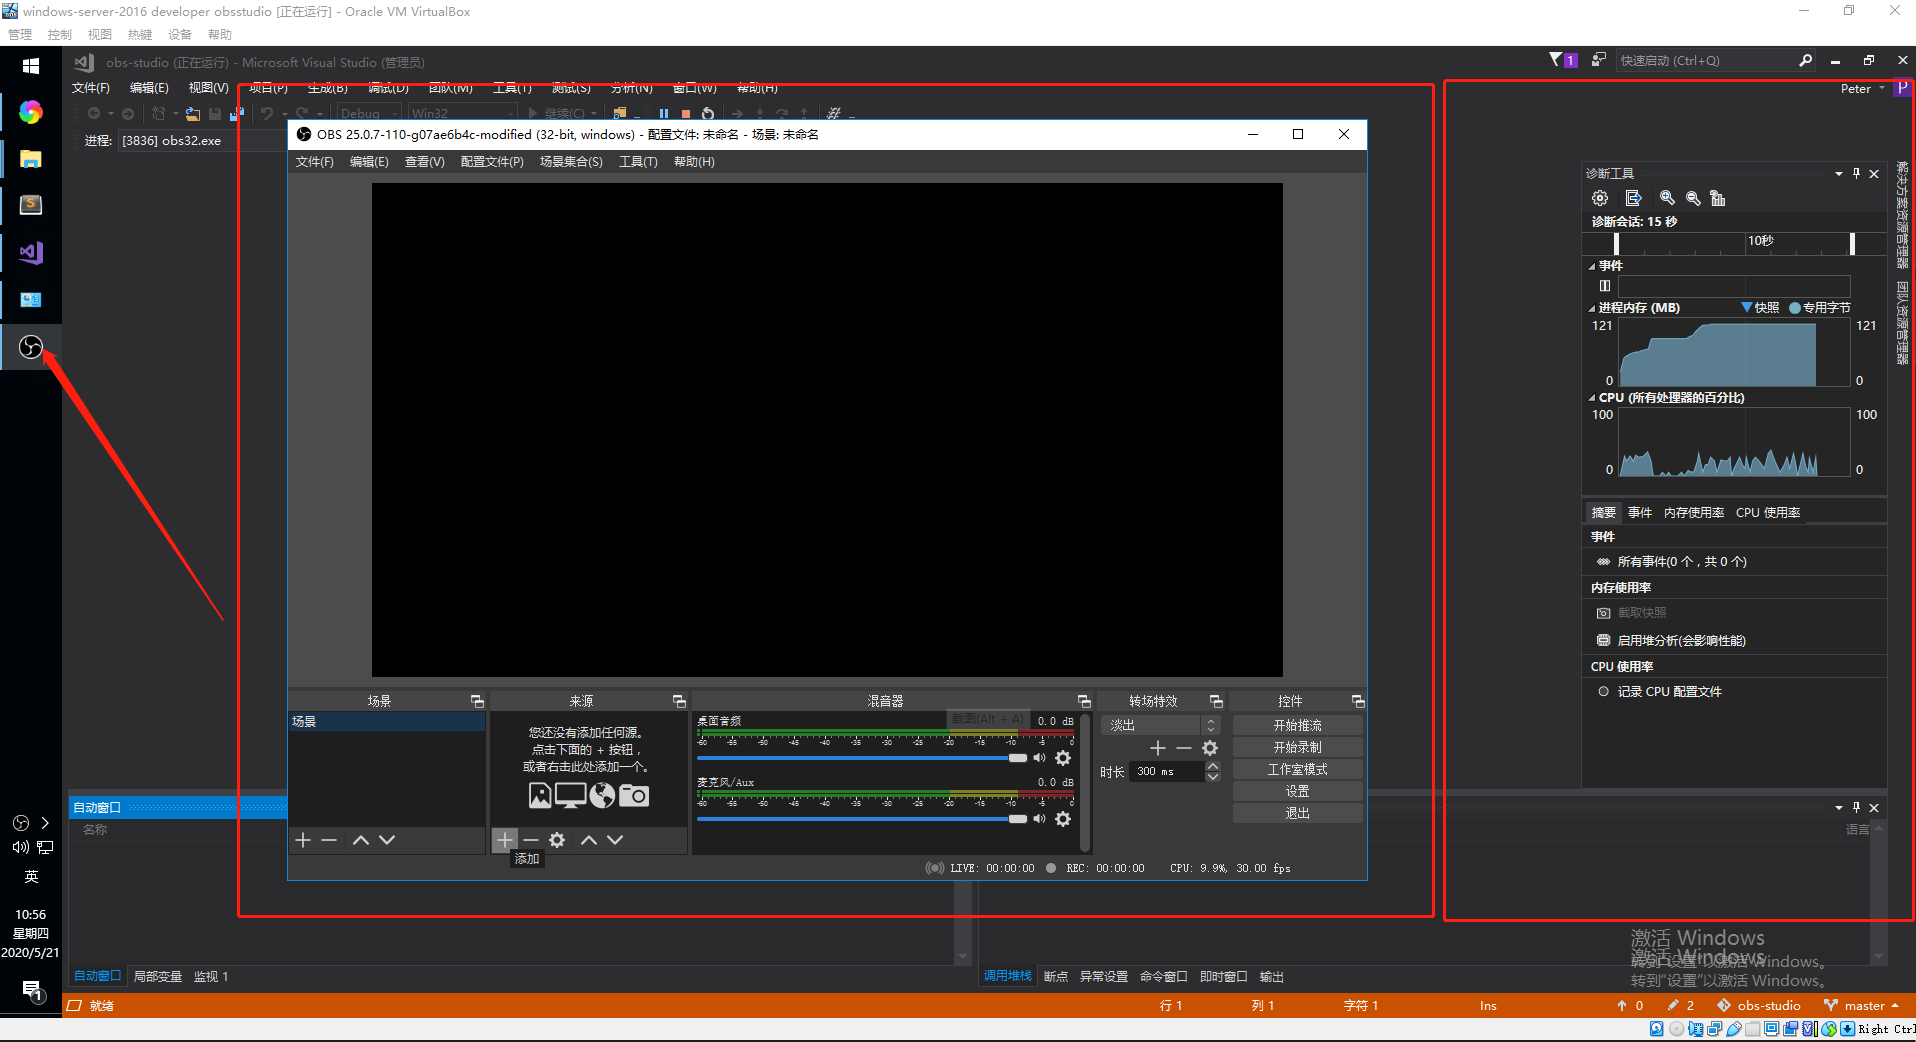This screenshot has width=1916, height=1042.
Task: Open OBS Tools menu
Action: click(638, 162)
